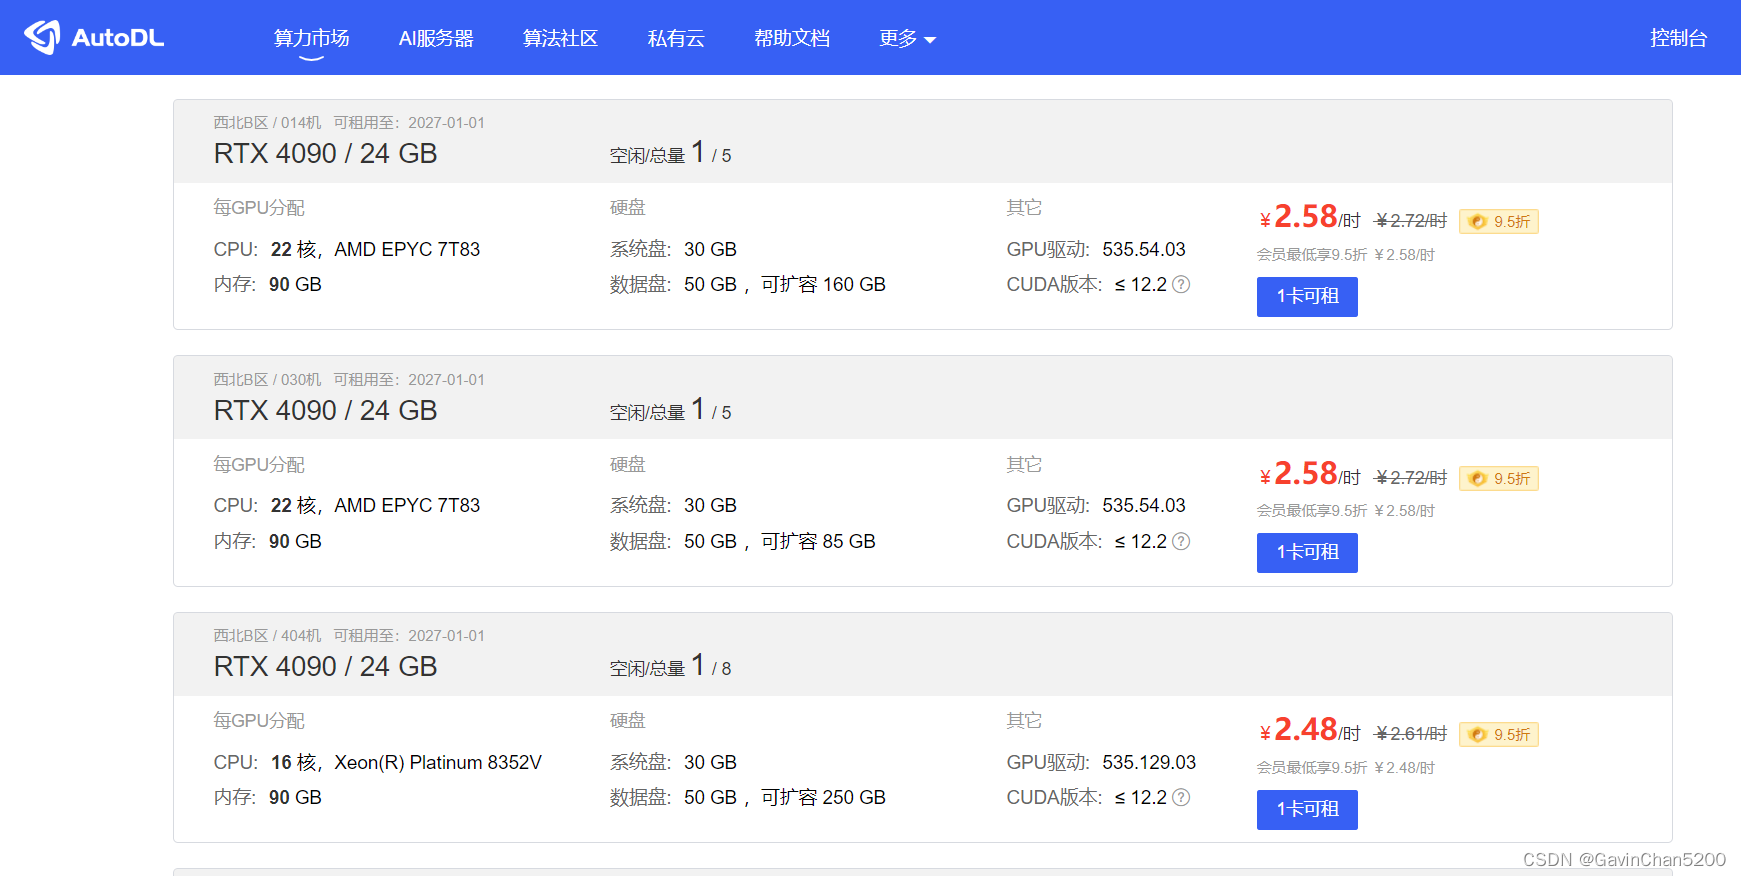Select RTX 4090 / 24 GB title of 404机

325,667
